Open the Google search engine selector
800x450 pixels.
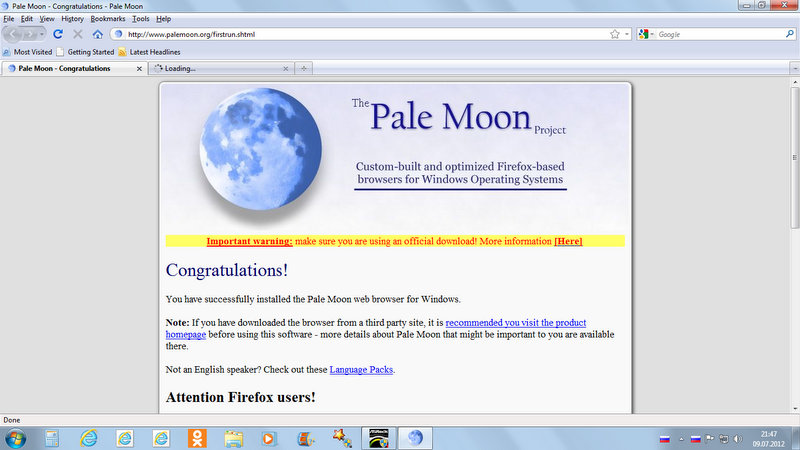click(646, 34)
